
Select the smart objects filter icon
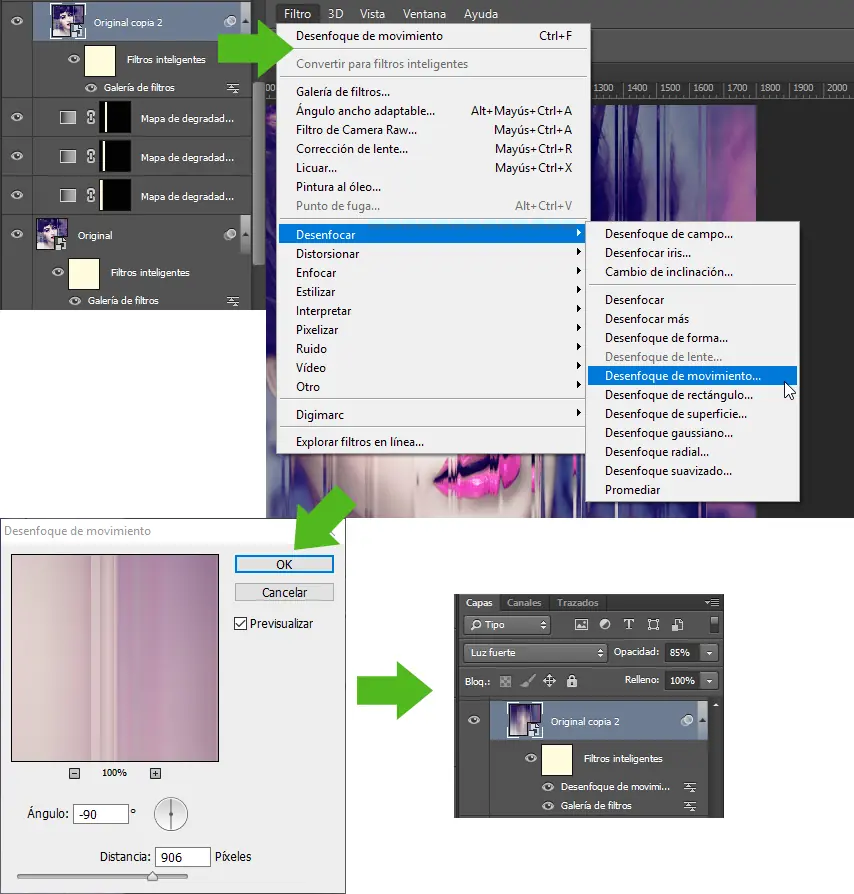click(x=678, y=624)
